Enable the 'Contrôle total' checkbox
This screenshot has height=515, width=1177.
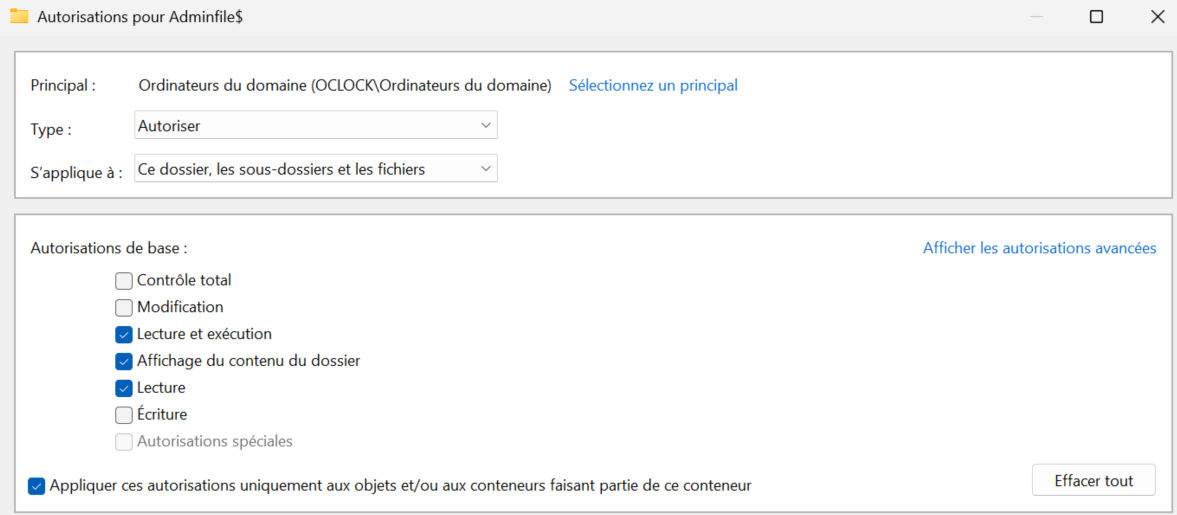[x=124, y=281]
